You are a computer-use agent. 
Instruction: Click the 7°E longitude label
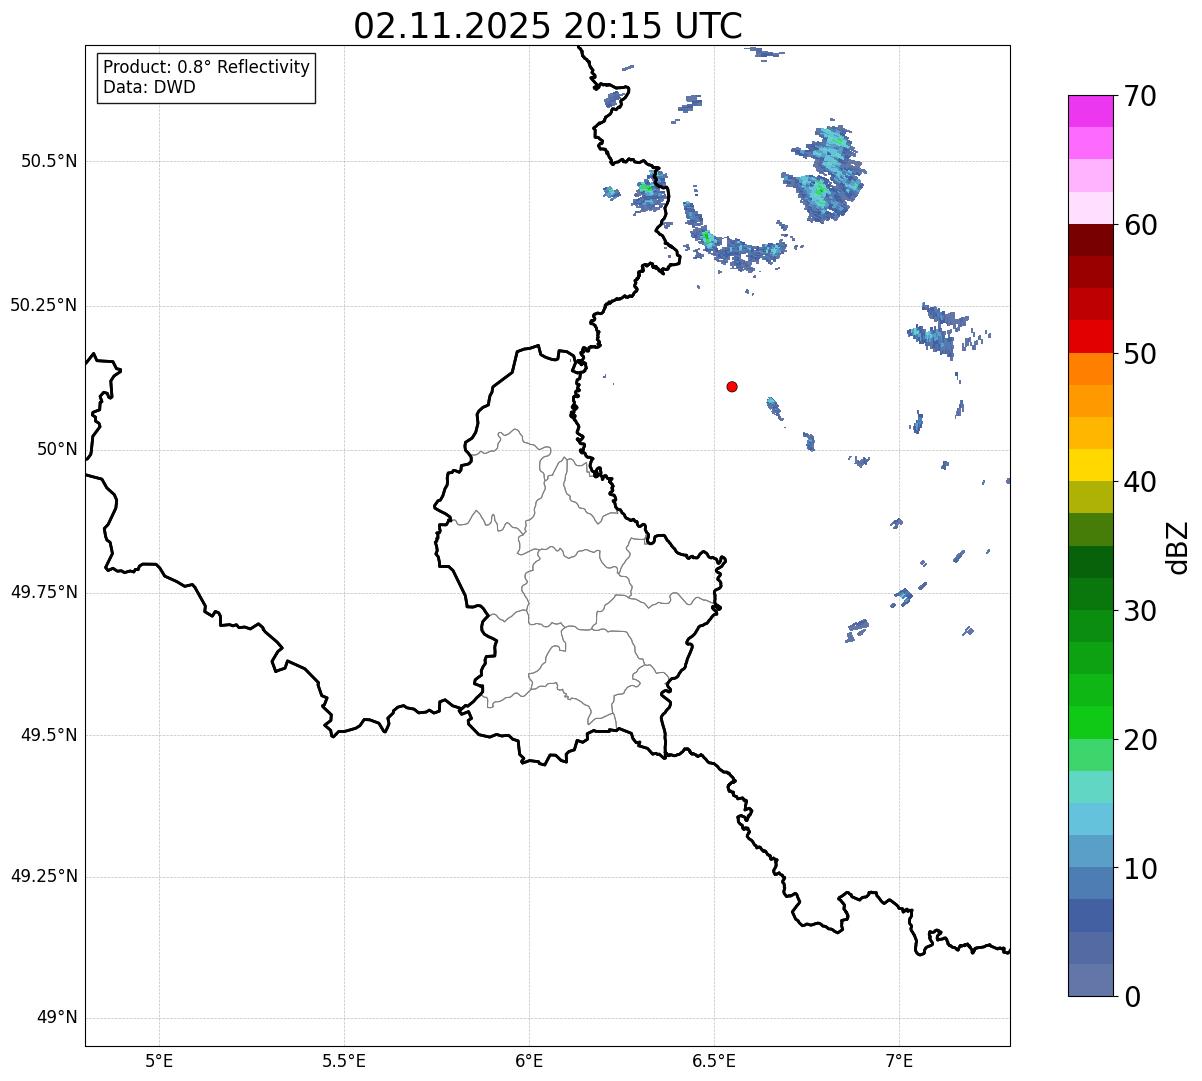point(899,1060)
